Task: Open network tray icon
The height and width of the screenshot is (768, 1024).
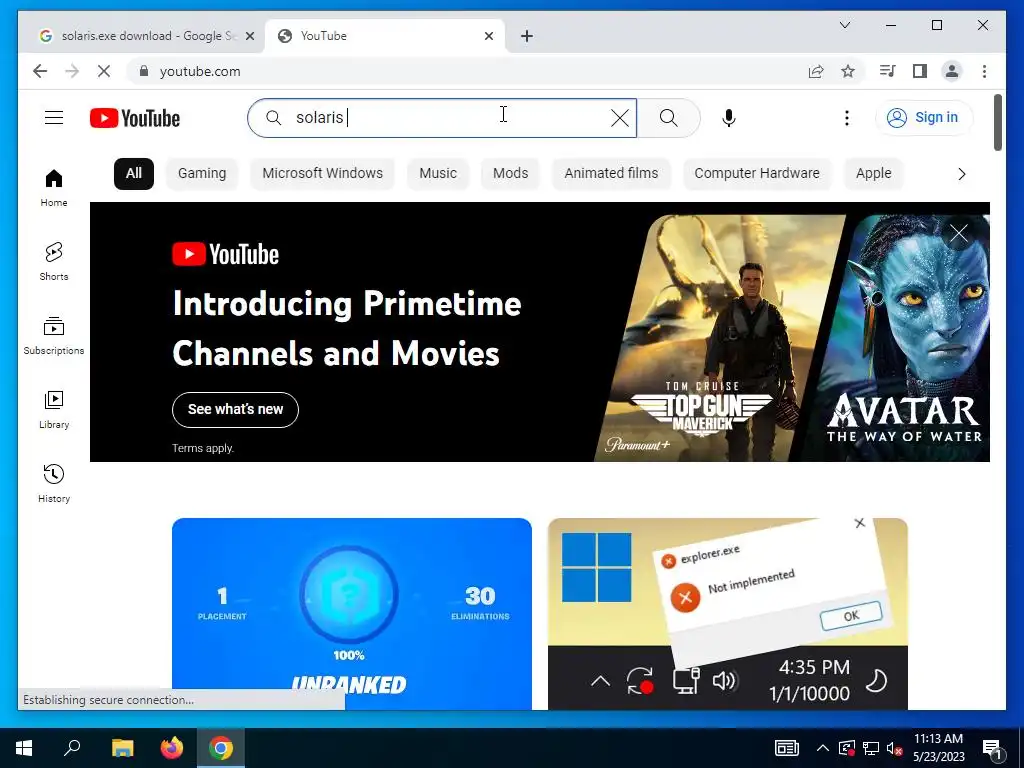Action: click(x=870, y=748)
